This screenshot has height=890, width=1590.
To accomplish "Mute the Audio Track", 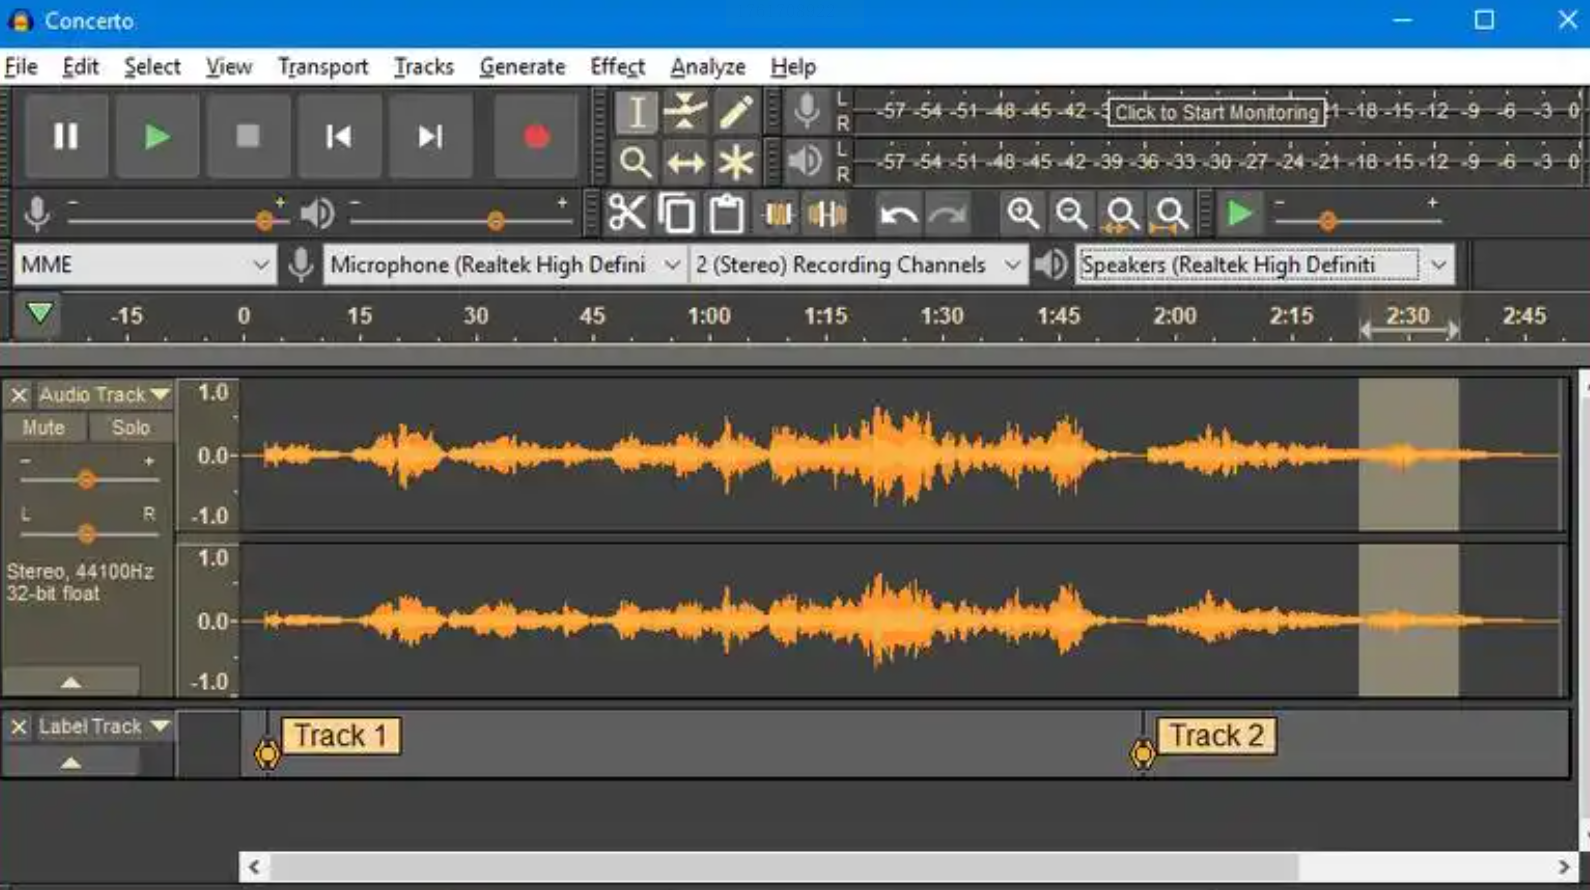I will 43,428.
